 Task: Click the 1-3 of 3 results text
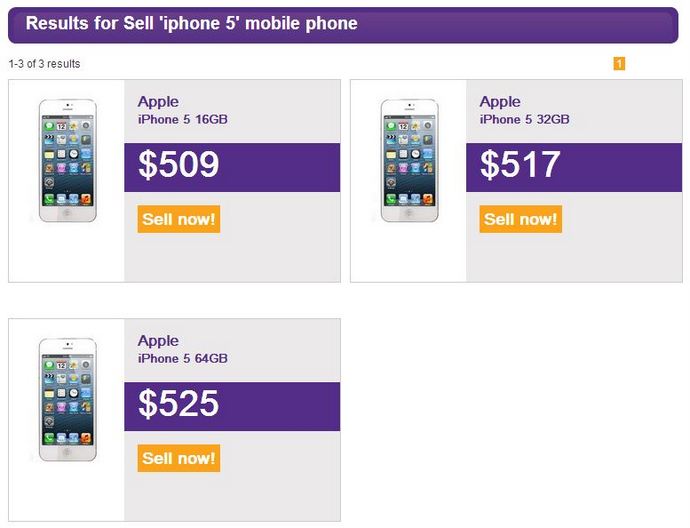point(44,64)
